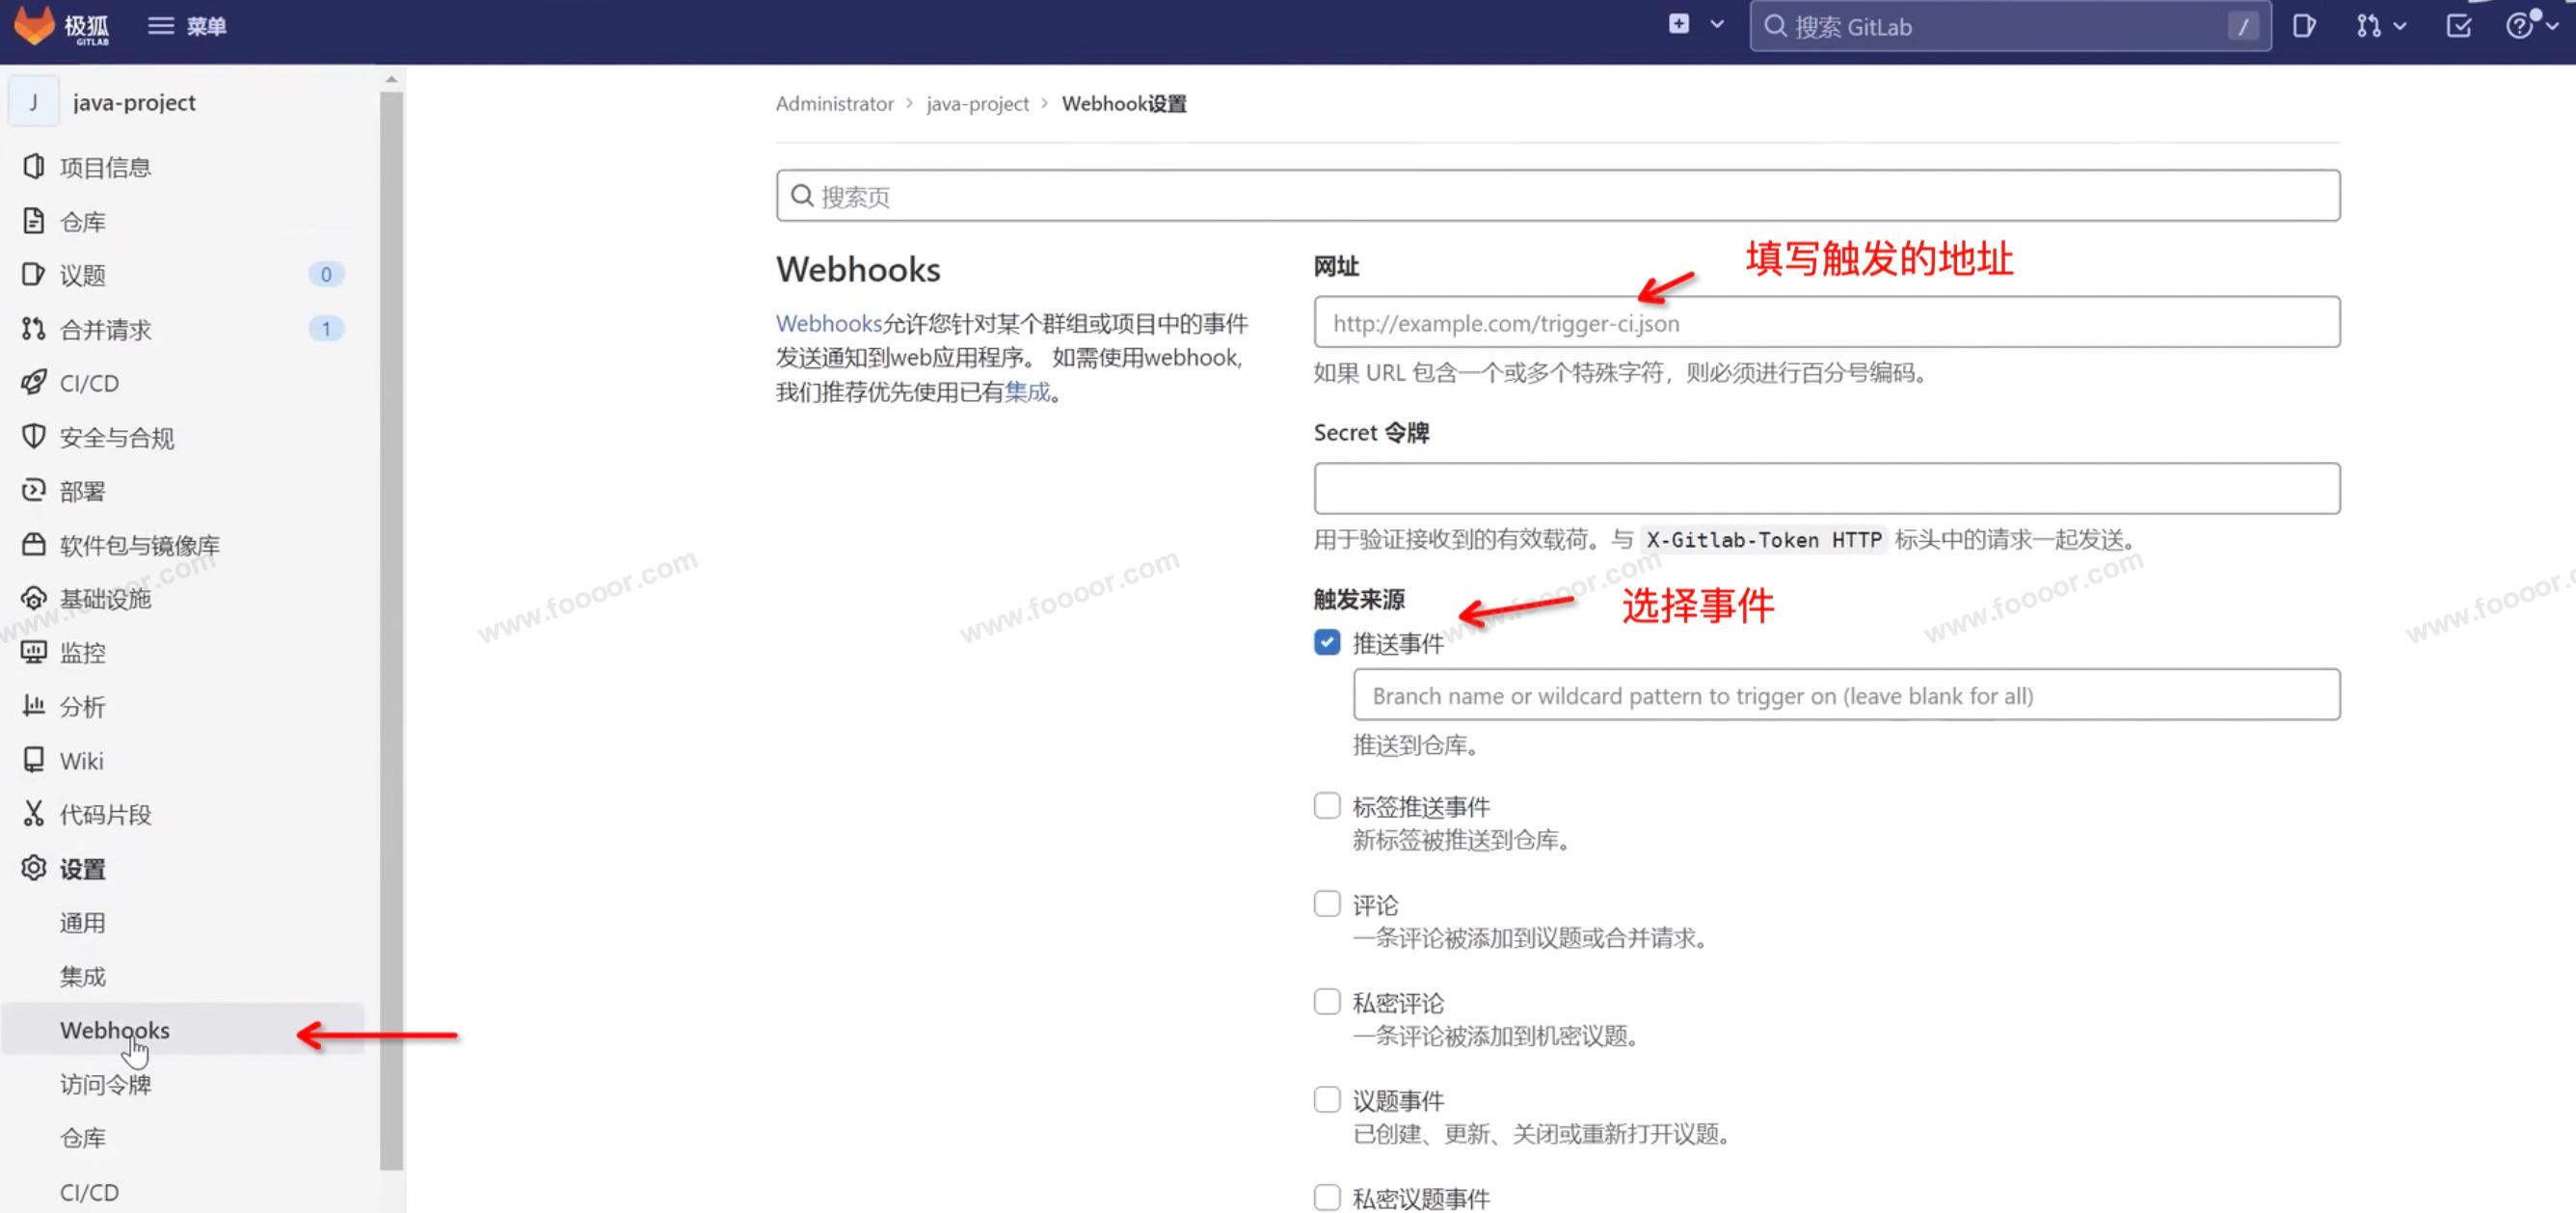Click the shield icon for 安全与合规
2576x1213 pixels.
[x=33, y=436]
